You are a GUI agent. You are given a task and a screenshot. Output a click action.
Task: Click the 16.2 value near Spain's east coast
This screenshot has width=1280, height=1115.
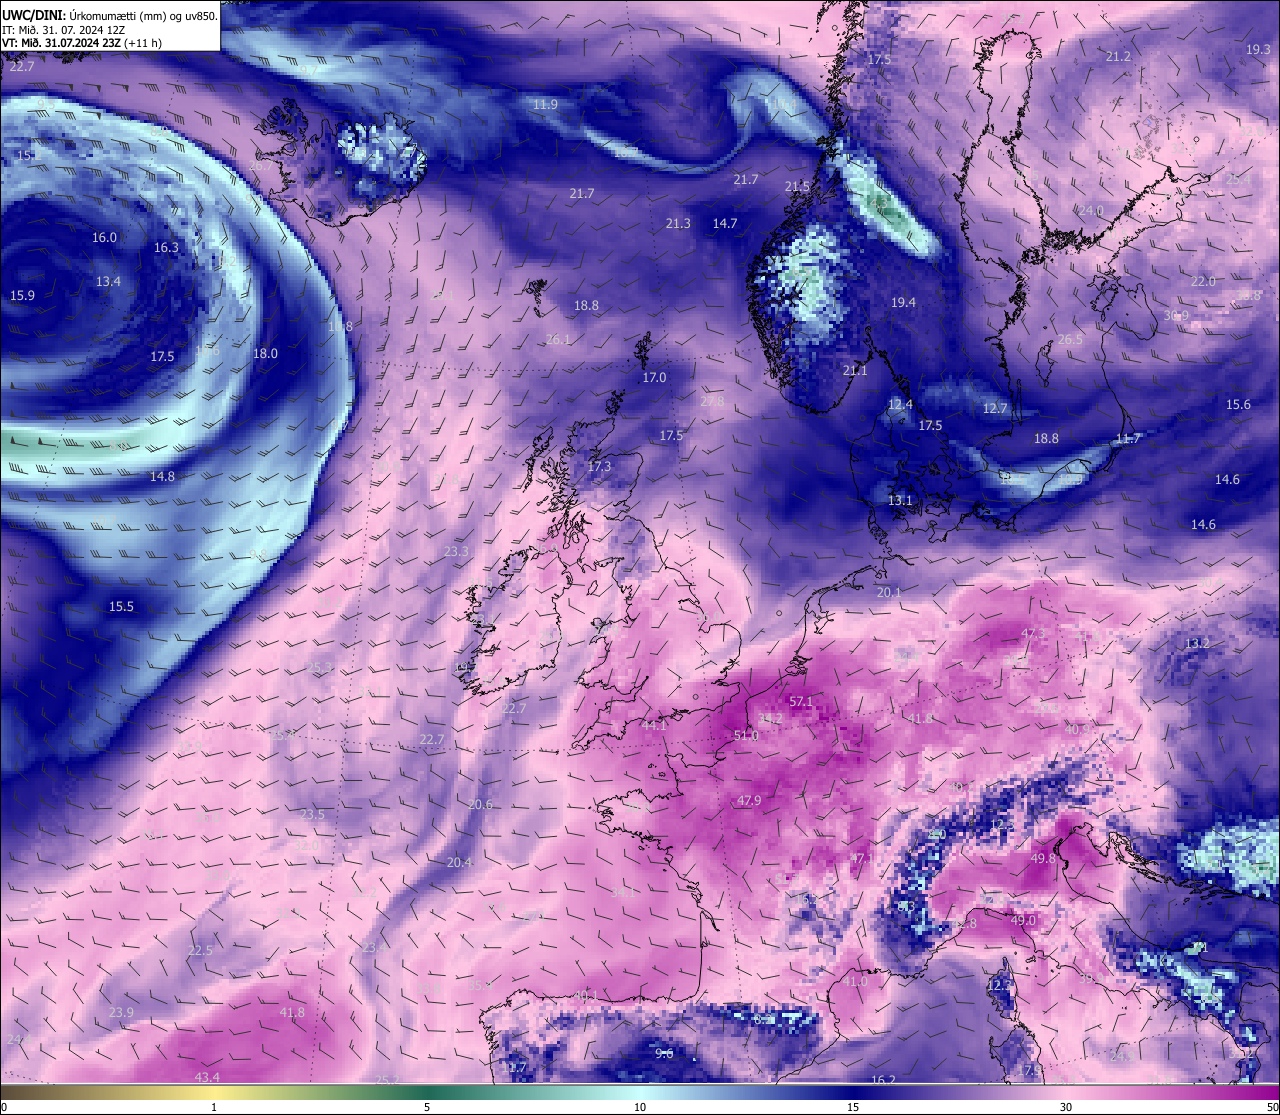tap(883, 1080)
